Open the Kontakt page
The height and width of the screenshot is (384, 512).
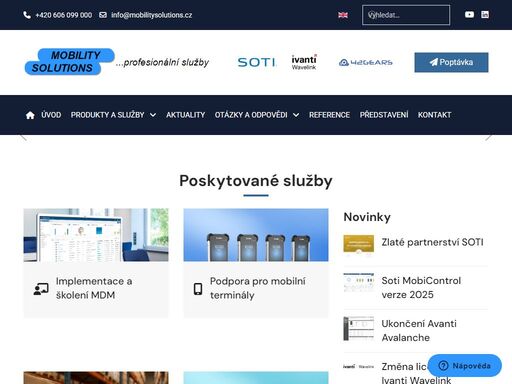(x=435, y=115)
